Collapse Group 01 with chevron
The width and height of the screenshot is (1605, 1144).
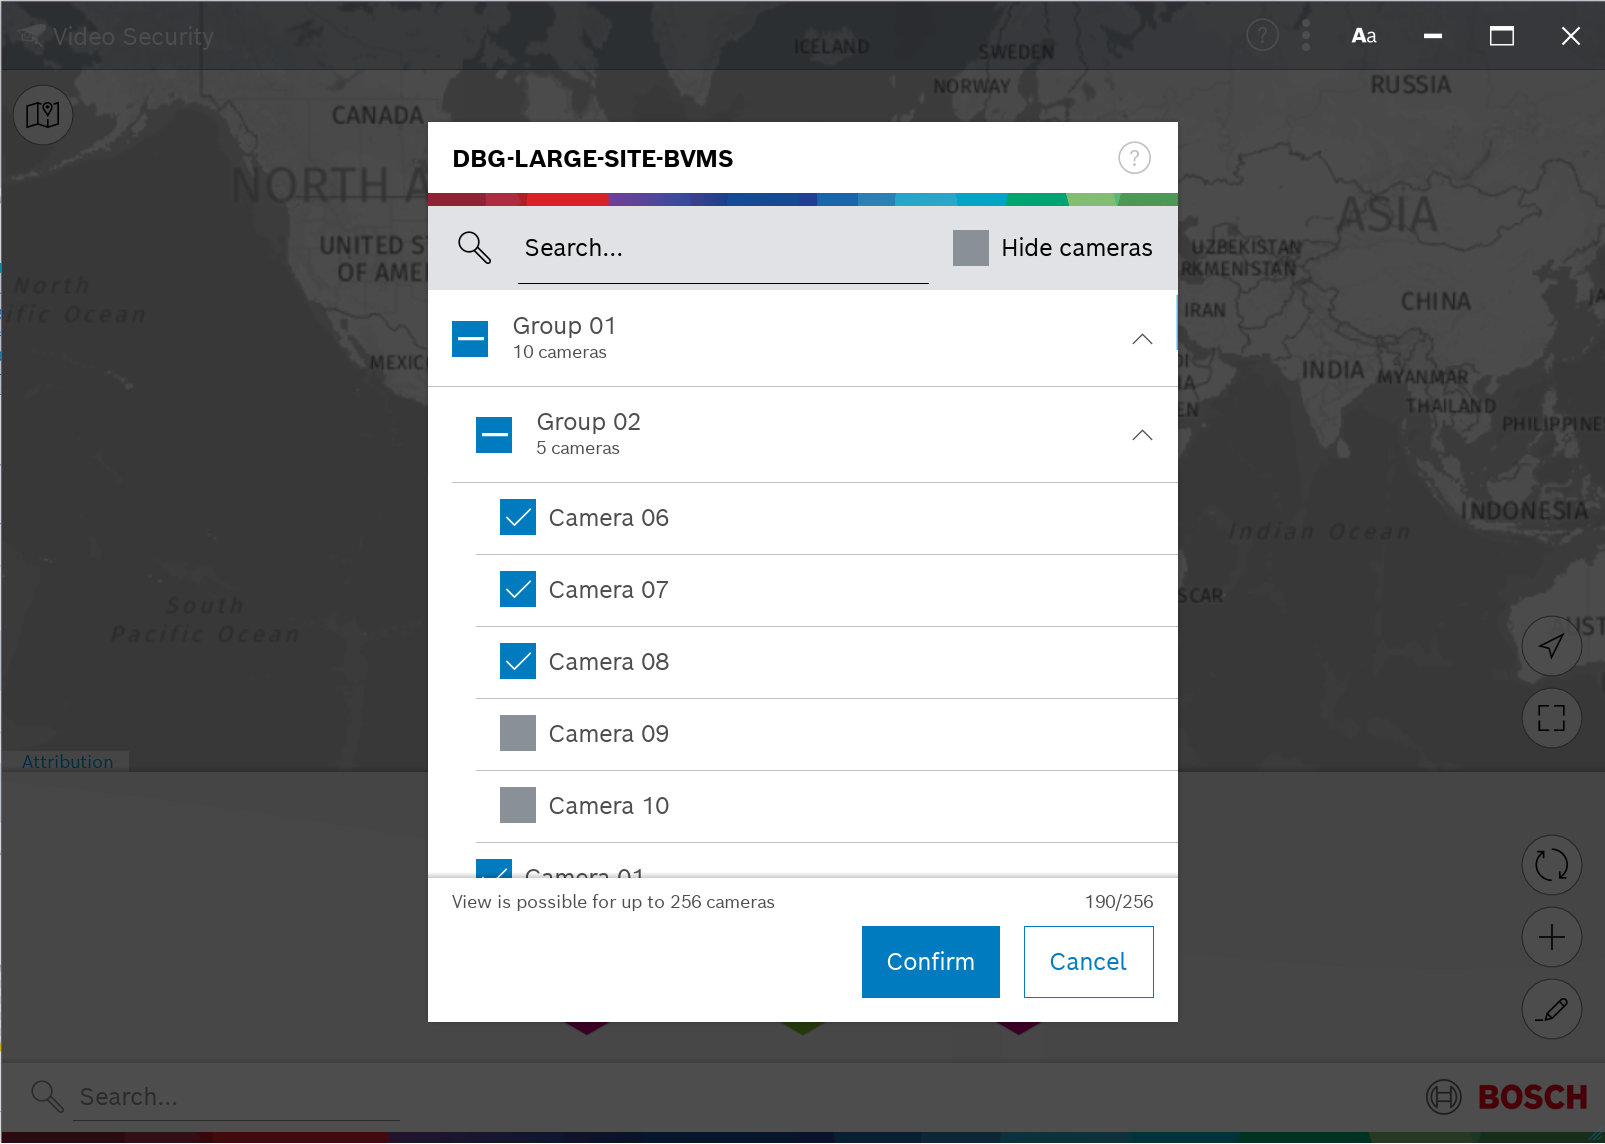tap(1142, 339)
